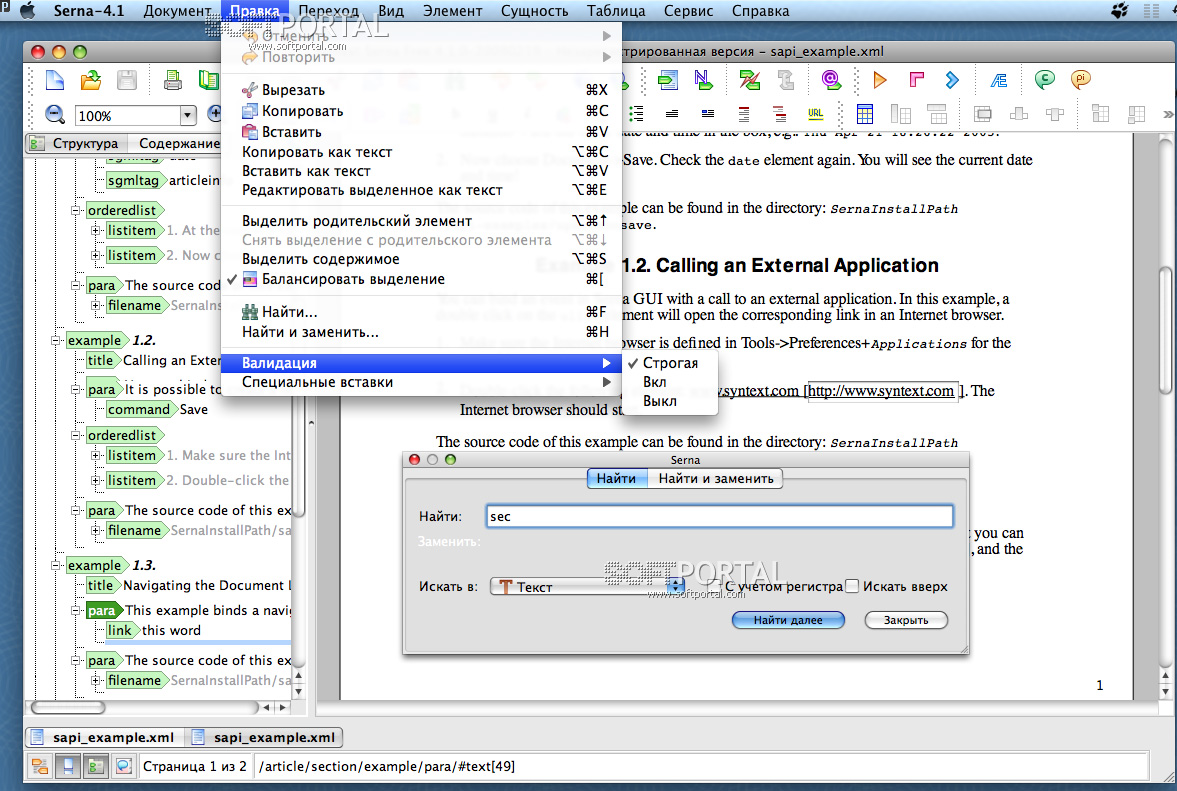Choose 'Выделить родительский элемент' menu entry
The width and height of the screenshot is (1177, 791).
421,221
